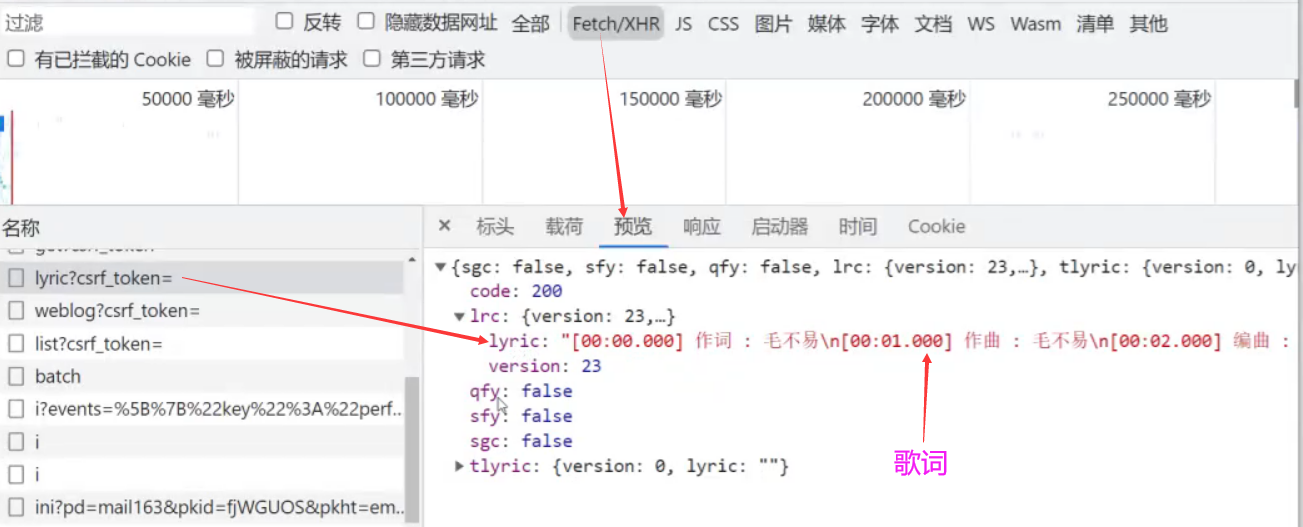Select the i?events=%5B%7B%22key request

[x=202, y=409]
